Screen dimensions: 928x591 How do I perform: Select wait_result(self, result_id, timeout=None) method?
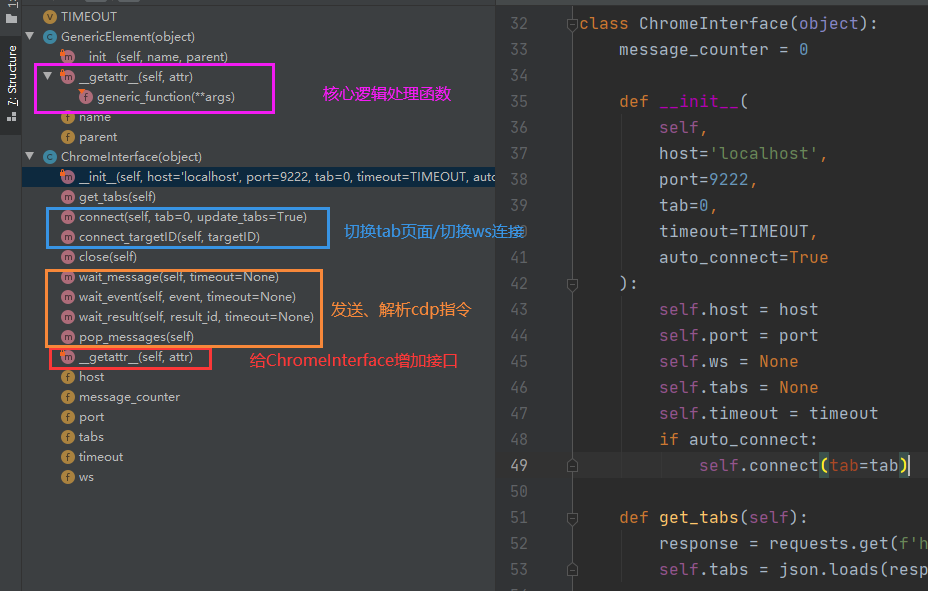pos(196,317)
